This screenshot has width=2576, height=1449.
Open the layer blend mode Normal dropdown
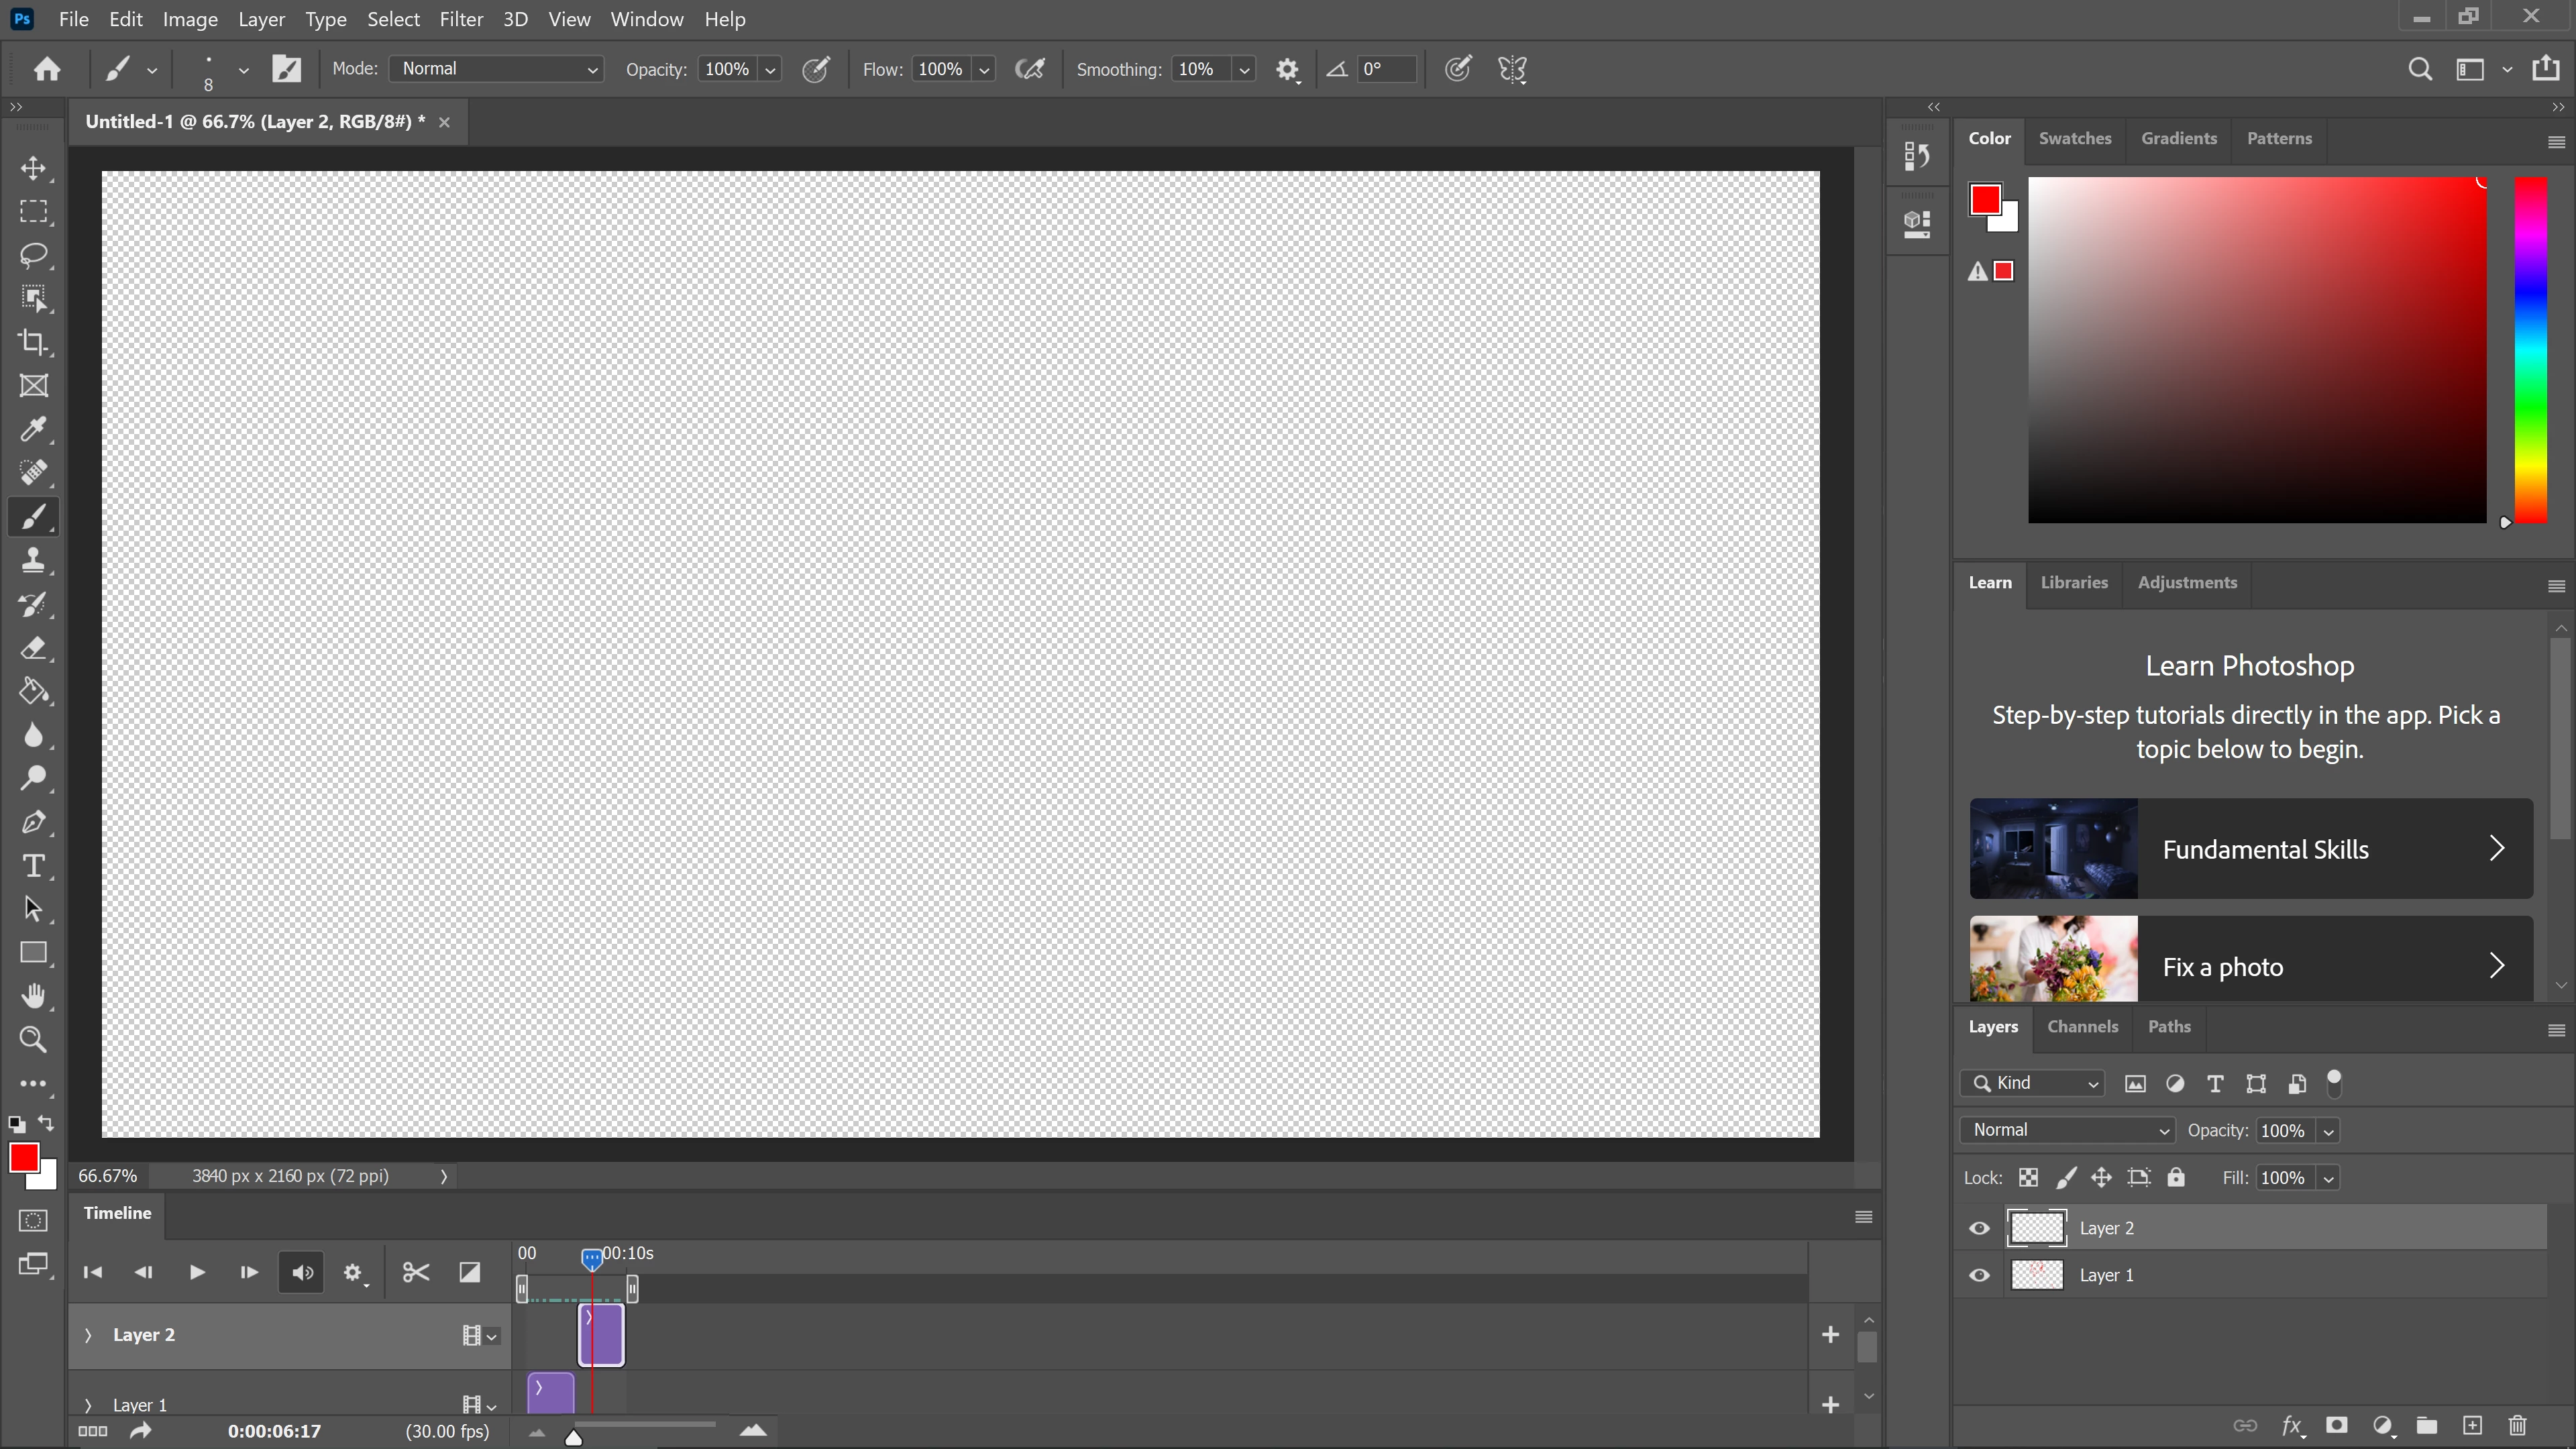[x=2067, y=1131]
